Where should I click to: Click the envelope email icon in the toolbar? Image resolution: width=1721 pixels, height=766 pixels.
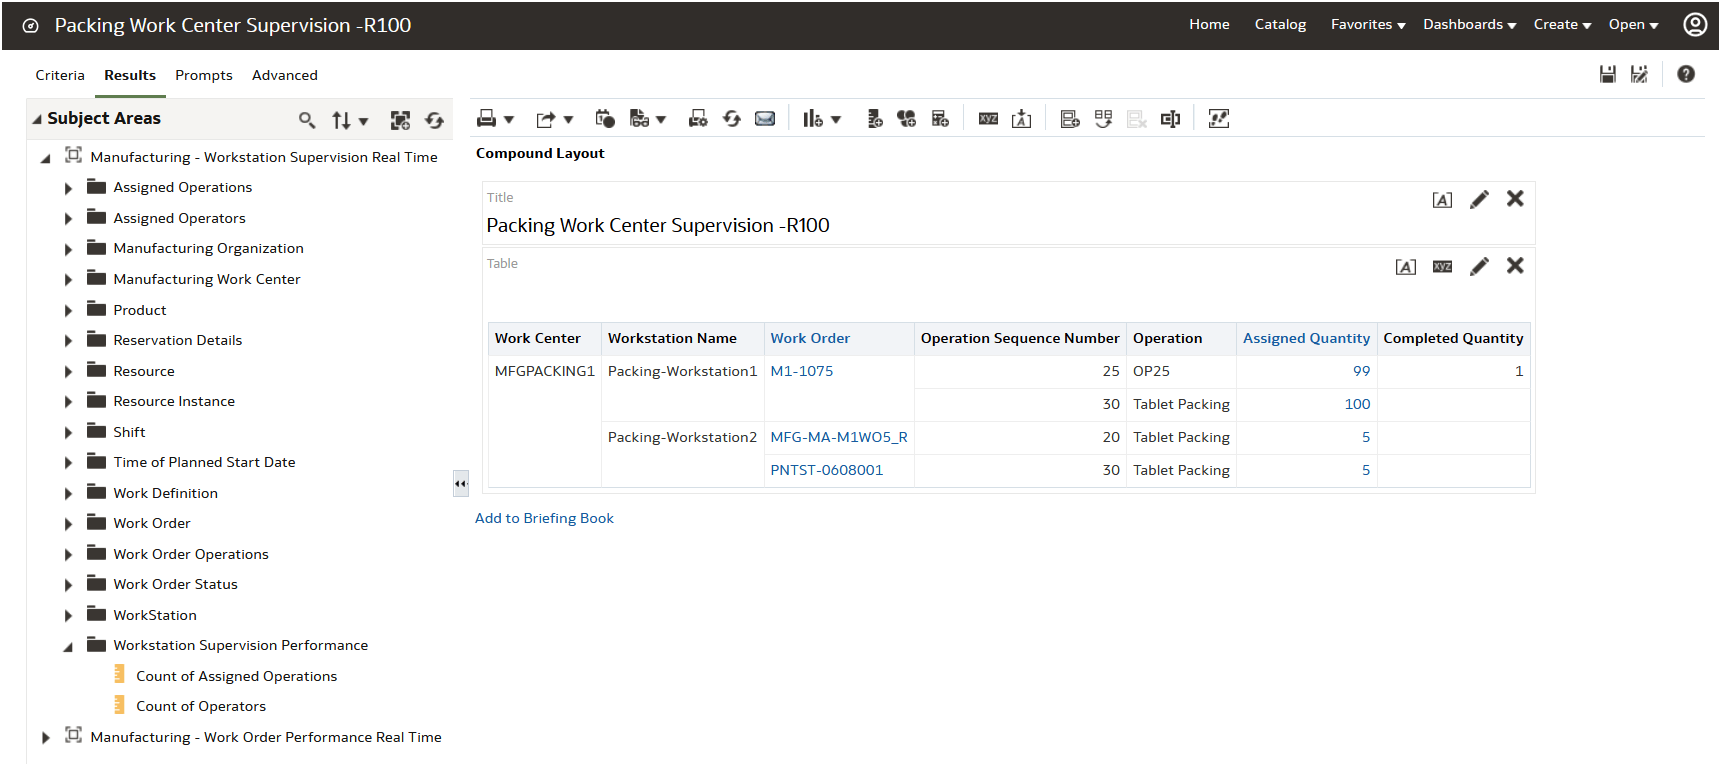[x=765, y=119]
